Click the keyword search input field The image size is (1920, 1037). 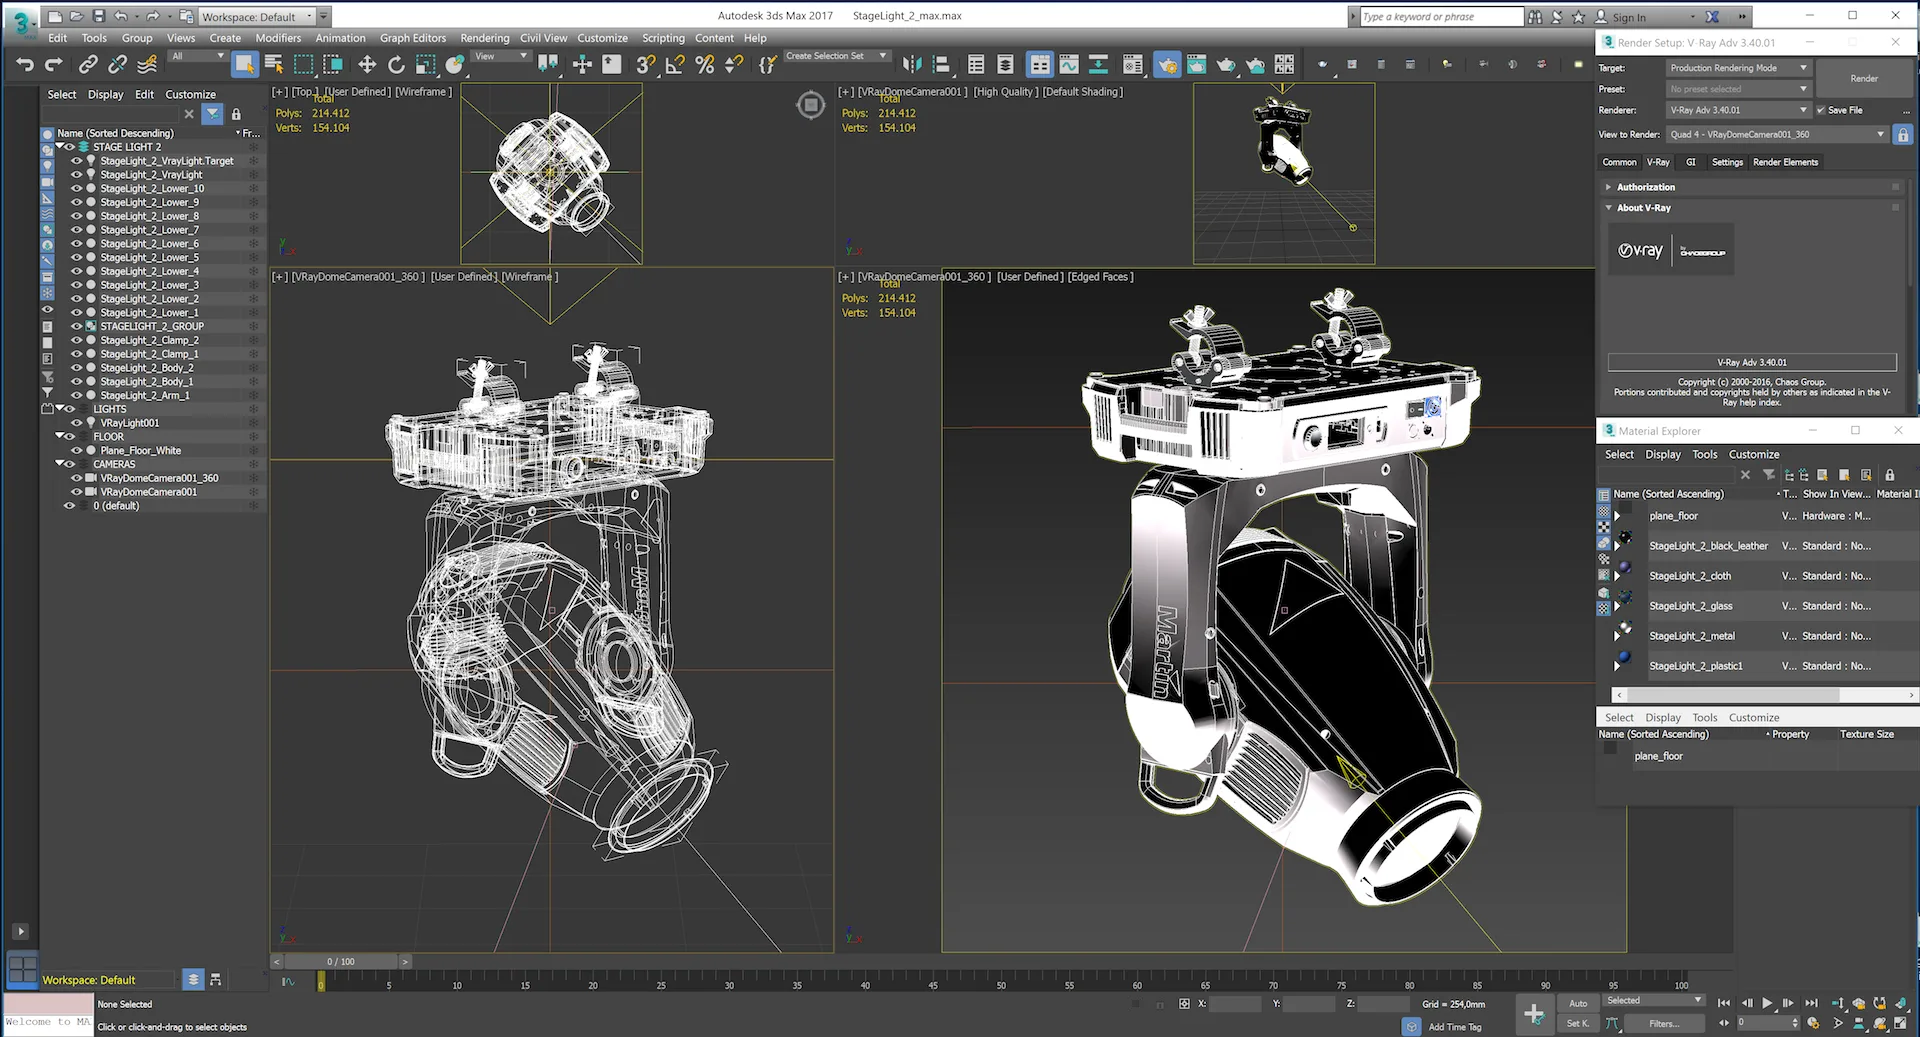tap(1440, 17)
